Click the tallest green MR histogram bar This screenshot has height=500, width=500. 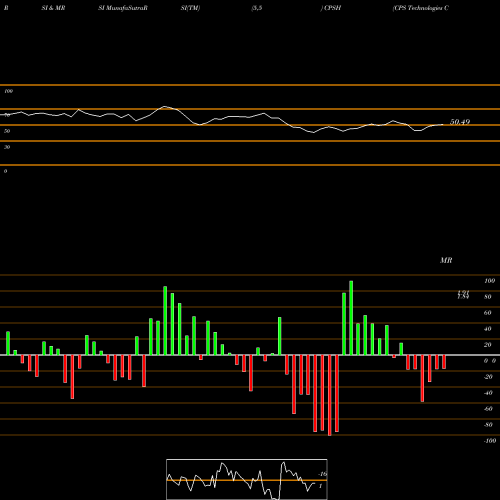(x=351, y=318)
